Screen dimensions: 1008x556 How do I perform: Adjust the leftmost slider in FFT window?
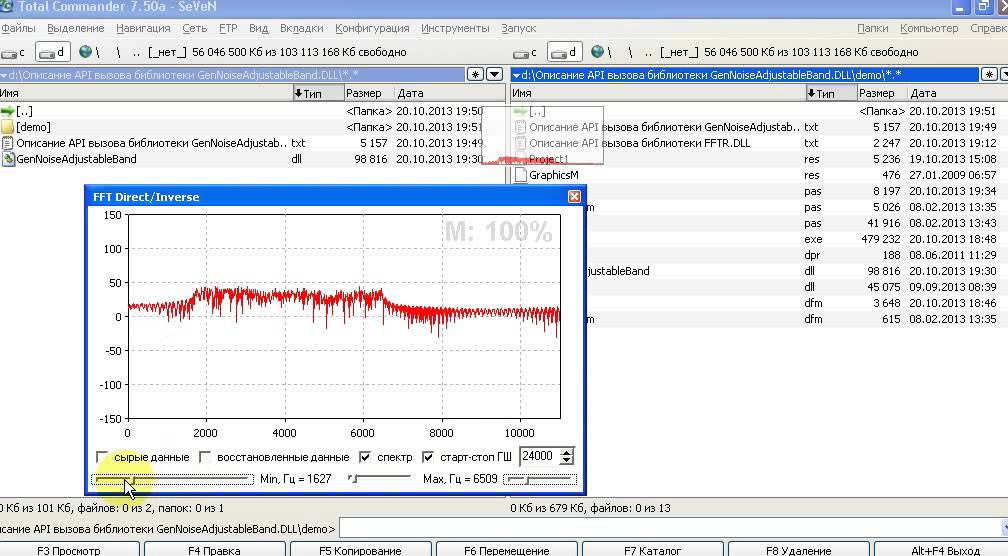(x=172, y=479)
